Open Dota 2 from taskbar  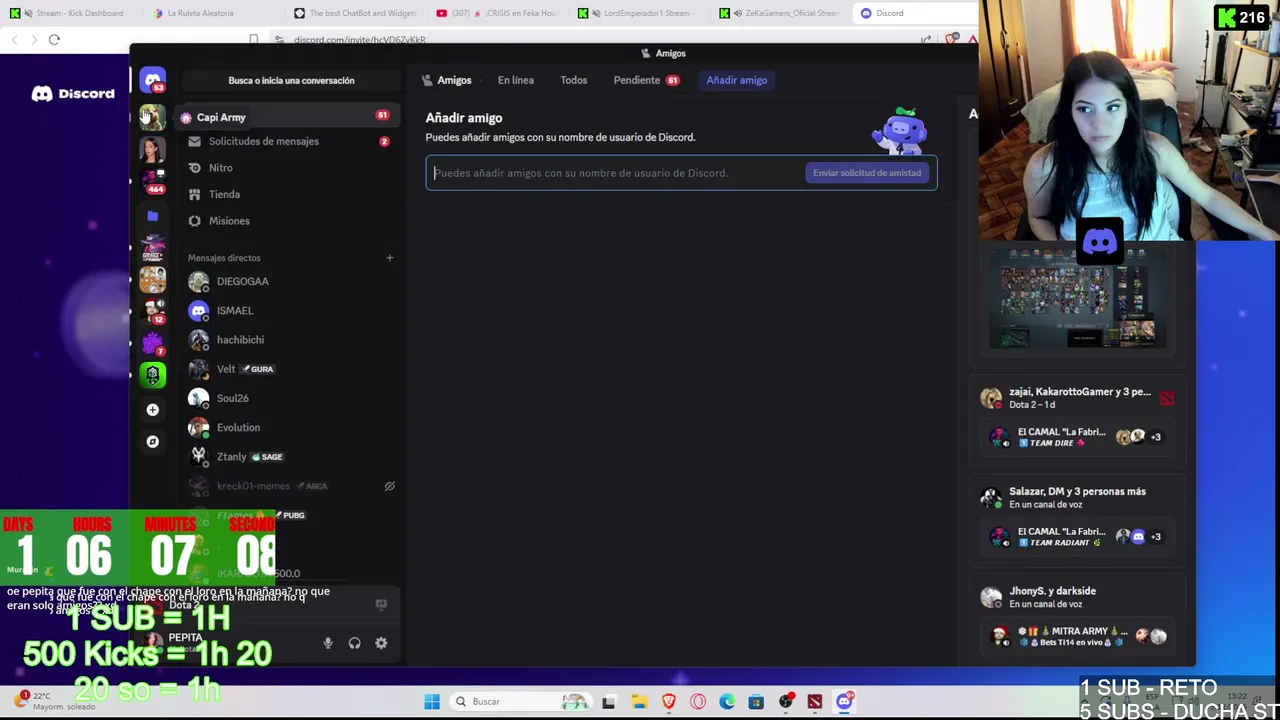coord(815,702)
